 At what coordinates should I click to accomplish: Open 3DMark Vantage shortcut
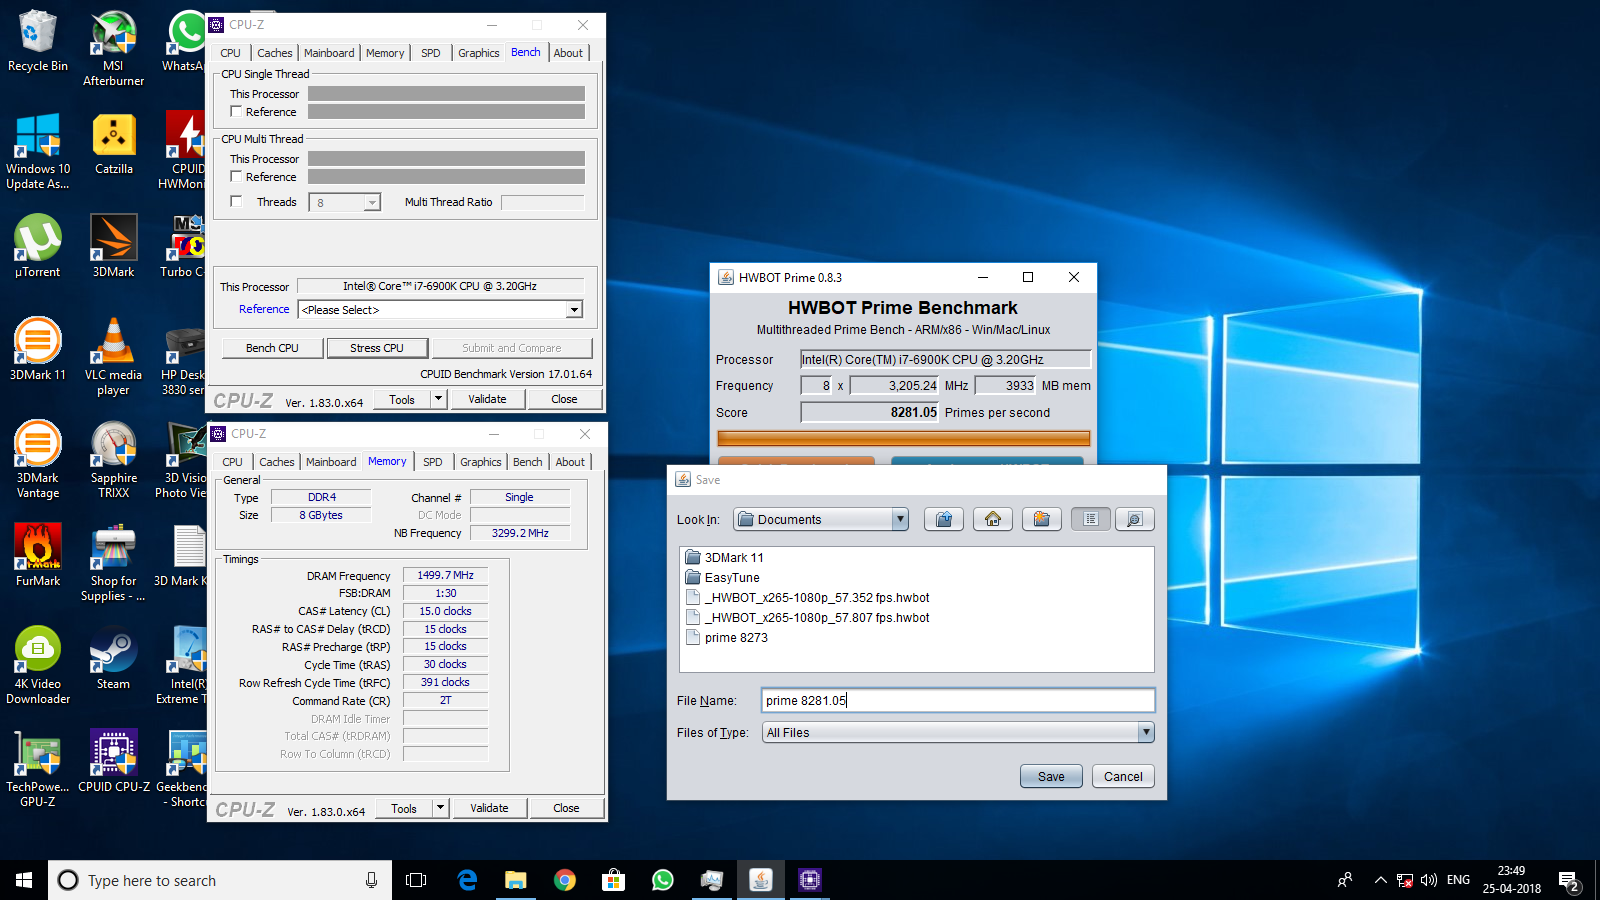pyautogui.click(x=38, y=460)
